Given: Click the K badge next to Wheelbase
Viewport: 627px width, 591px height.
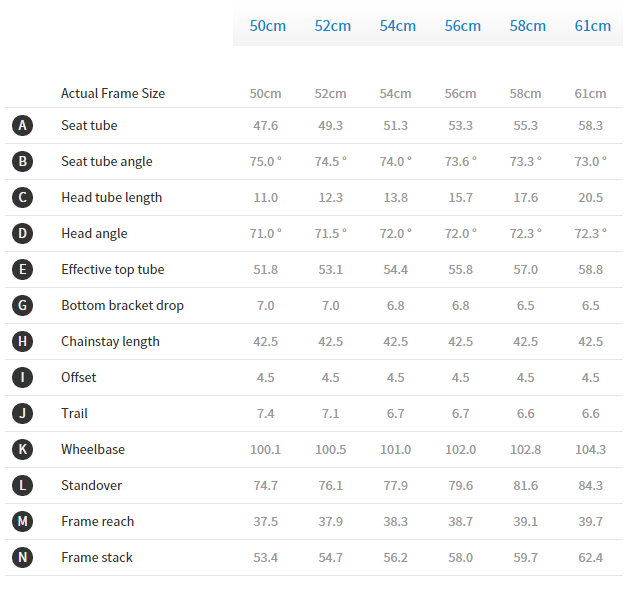Looking at the screenshot, I should click(x=23, y=450).
